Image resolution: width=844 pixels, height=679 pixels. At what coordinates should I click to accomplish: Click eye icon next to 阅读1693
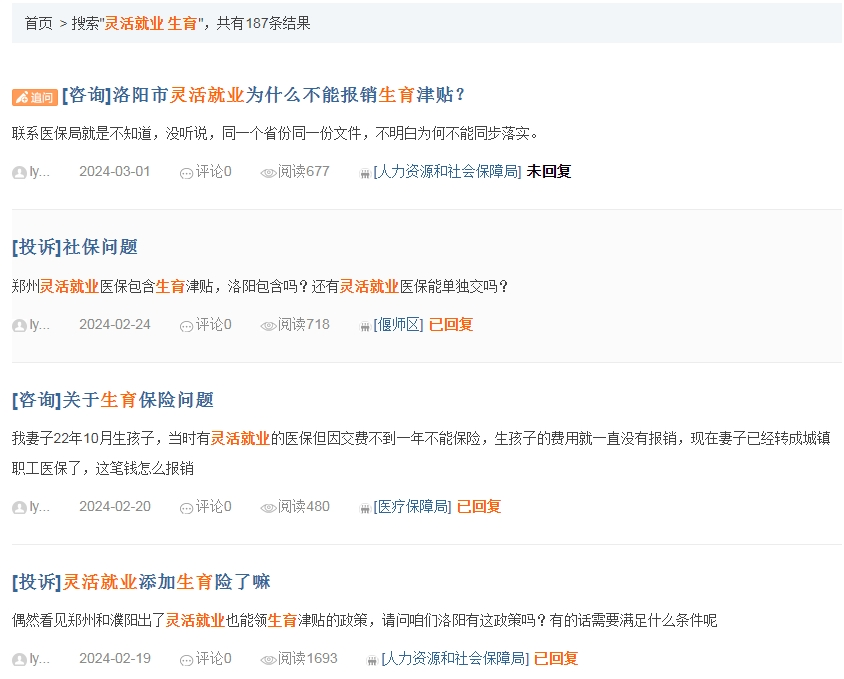point(268,660)
